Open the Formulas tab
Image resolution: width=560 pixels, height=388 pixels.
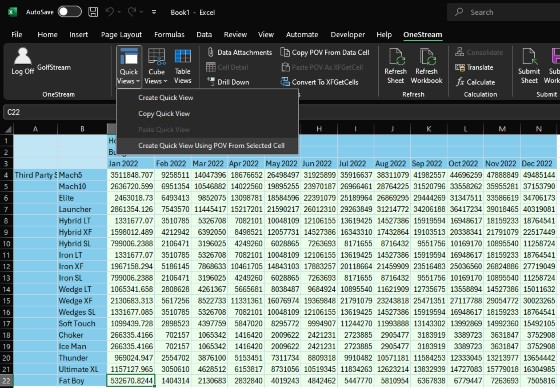click(x=169, y=34)
